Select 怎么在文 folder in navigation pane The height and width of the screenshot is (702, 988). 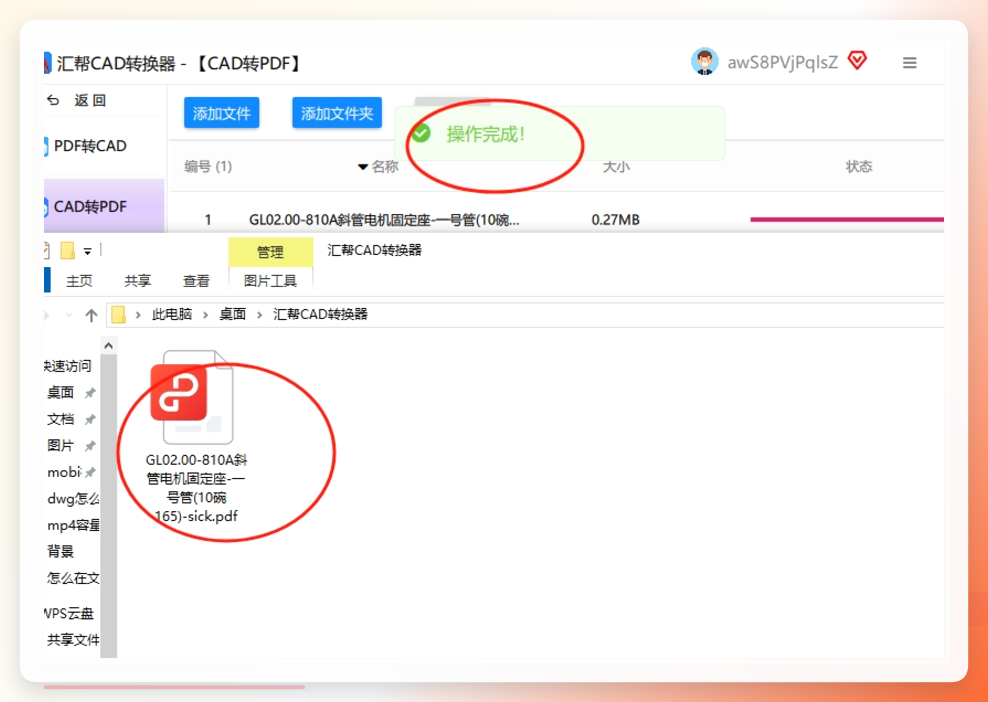(73, 578)
